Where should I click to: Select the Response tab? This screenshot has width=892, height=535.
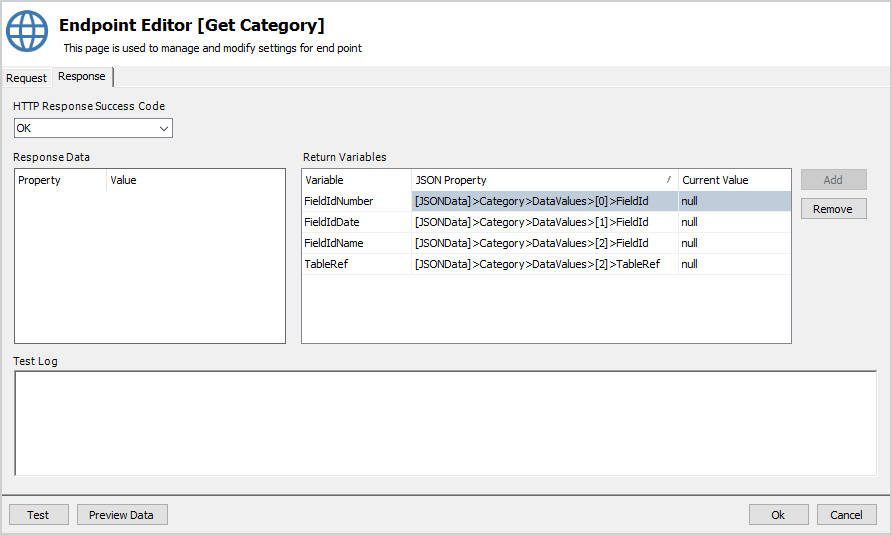pos(82,76)
